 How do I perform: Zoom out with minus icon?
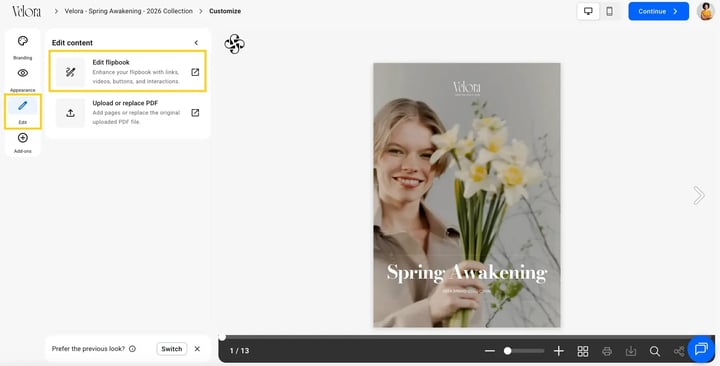click(489, 351)
